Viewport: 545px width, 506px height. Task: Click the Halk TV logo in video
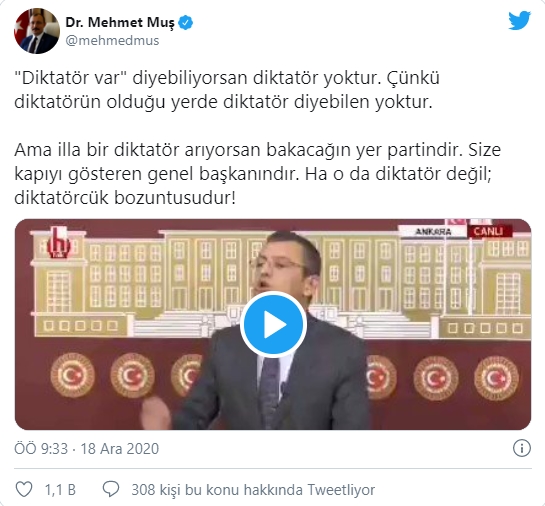(59, 243)
